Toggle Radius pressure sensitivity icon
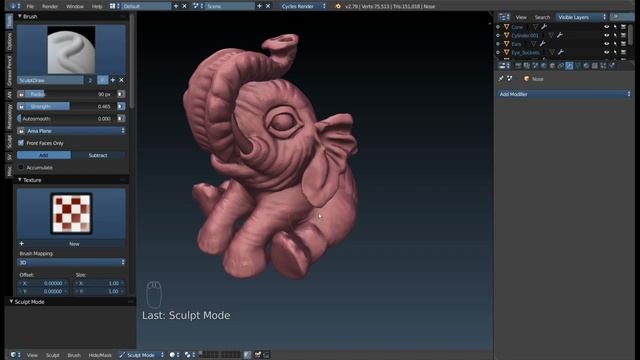Image resolution: width=640 pixels, height=360 pixels. click(x=121, y=94)
